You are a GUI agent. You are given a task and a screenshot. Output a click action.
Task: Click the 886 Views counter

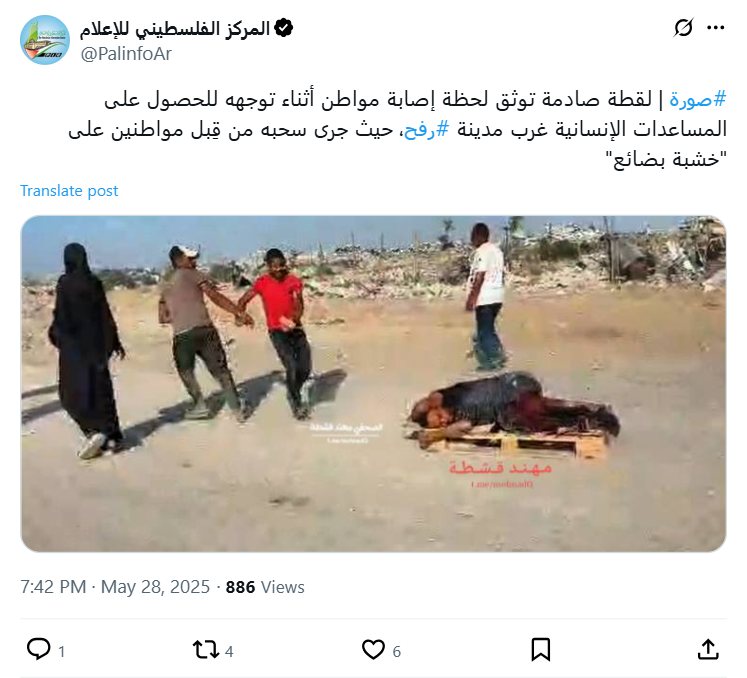[265, 587]
